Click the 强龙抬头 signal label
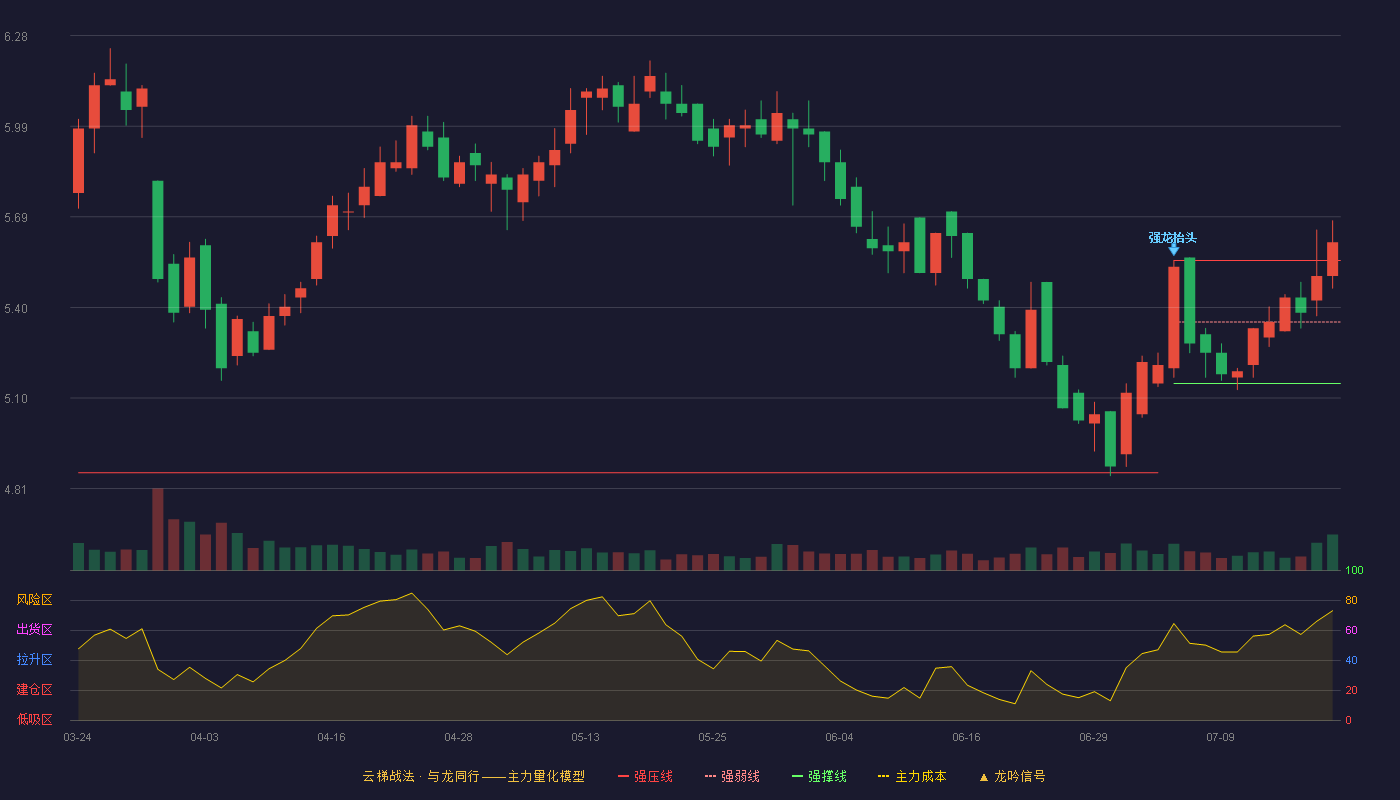 (x=1172, y=238)
